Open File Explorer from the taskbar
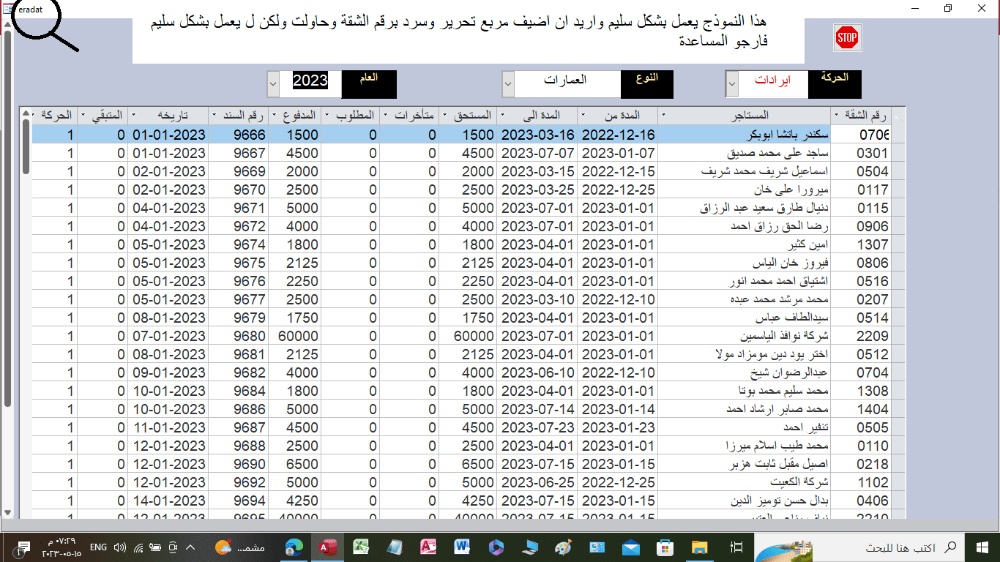The image size is (1000, 562). point(699,547)
